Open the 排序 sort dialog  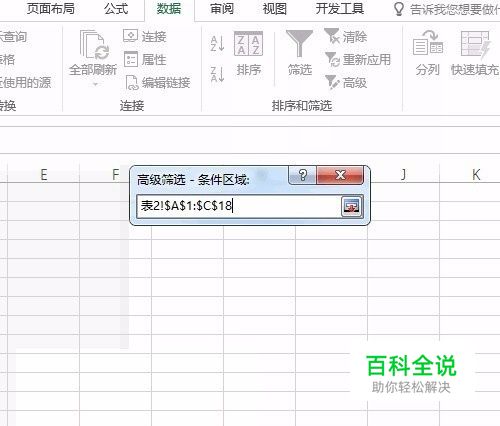coord(249,53)
